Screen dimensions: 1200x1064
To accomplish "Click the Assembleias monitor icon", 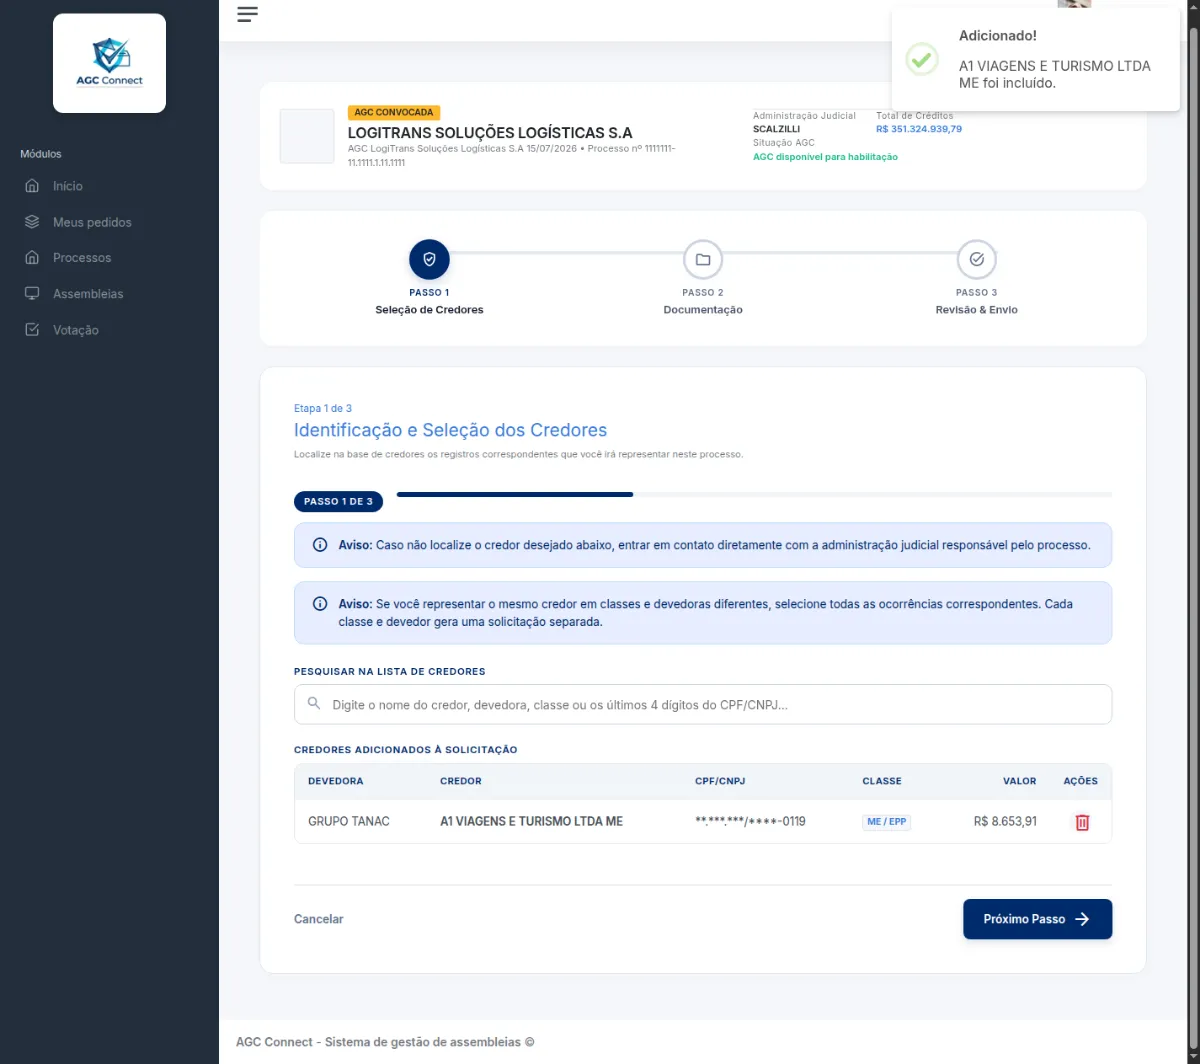I will pyautogui.click(x=32, y=294).
